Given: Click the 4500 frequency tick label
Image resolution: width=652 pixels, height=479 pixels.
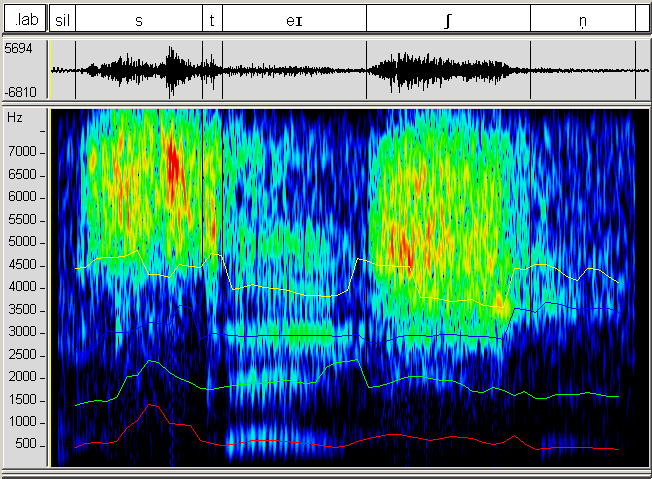Looking at the screenshot, I should coord(23,264).
